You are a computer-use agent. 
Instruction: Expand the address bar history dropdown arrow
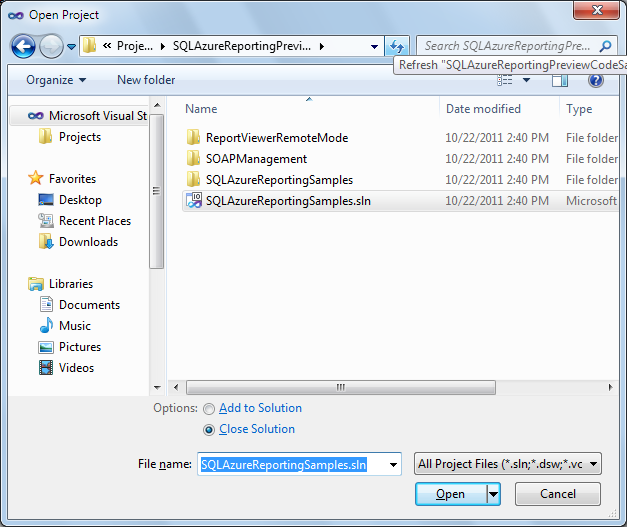(374, 47)
